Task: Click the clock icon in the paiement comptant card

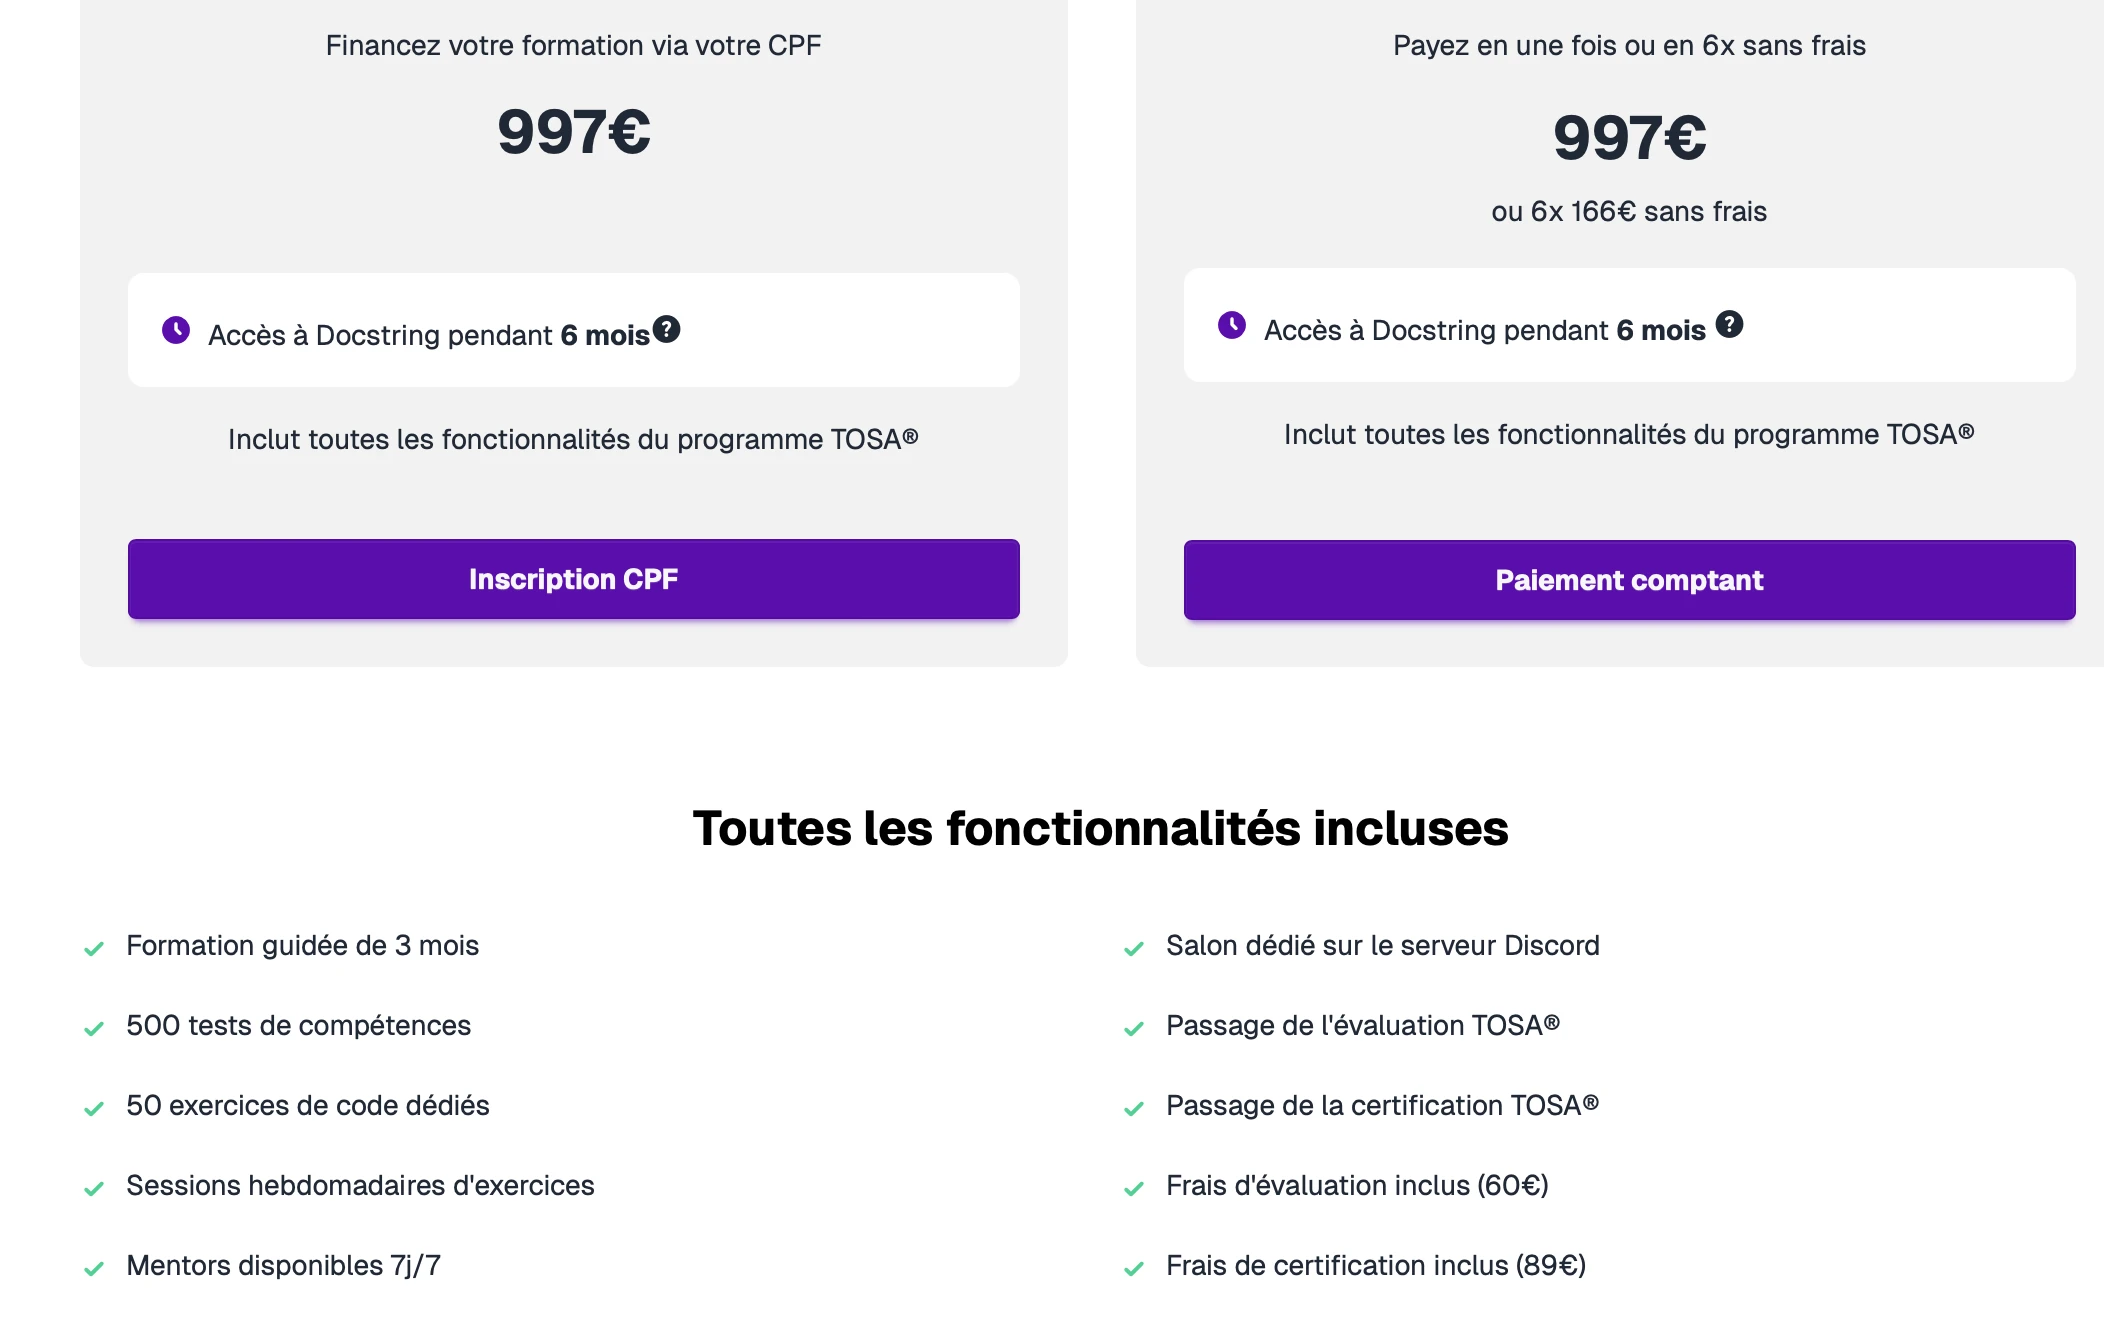Action: click(1232, 325)
